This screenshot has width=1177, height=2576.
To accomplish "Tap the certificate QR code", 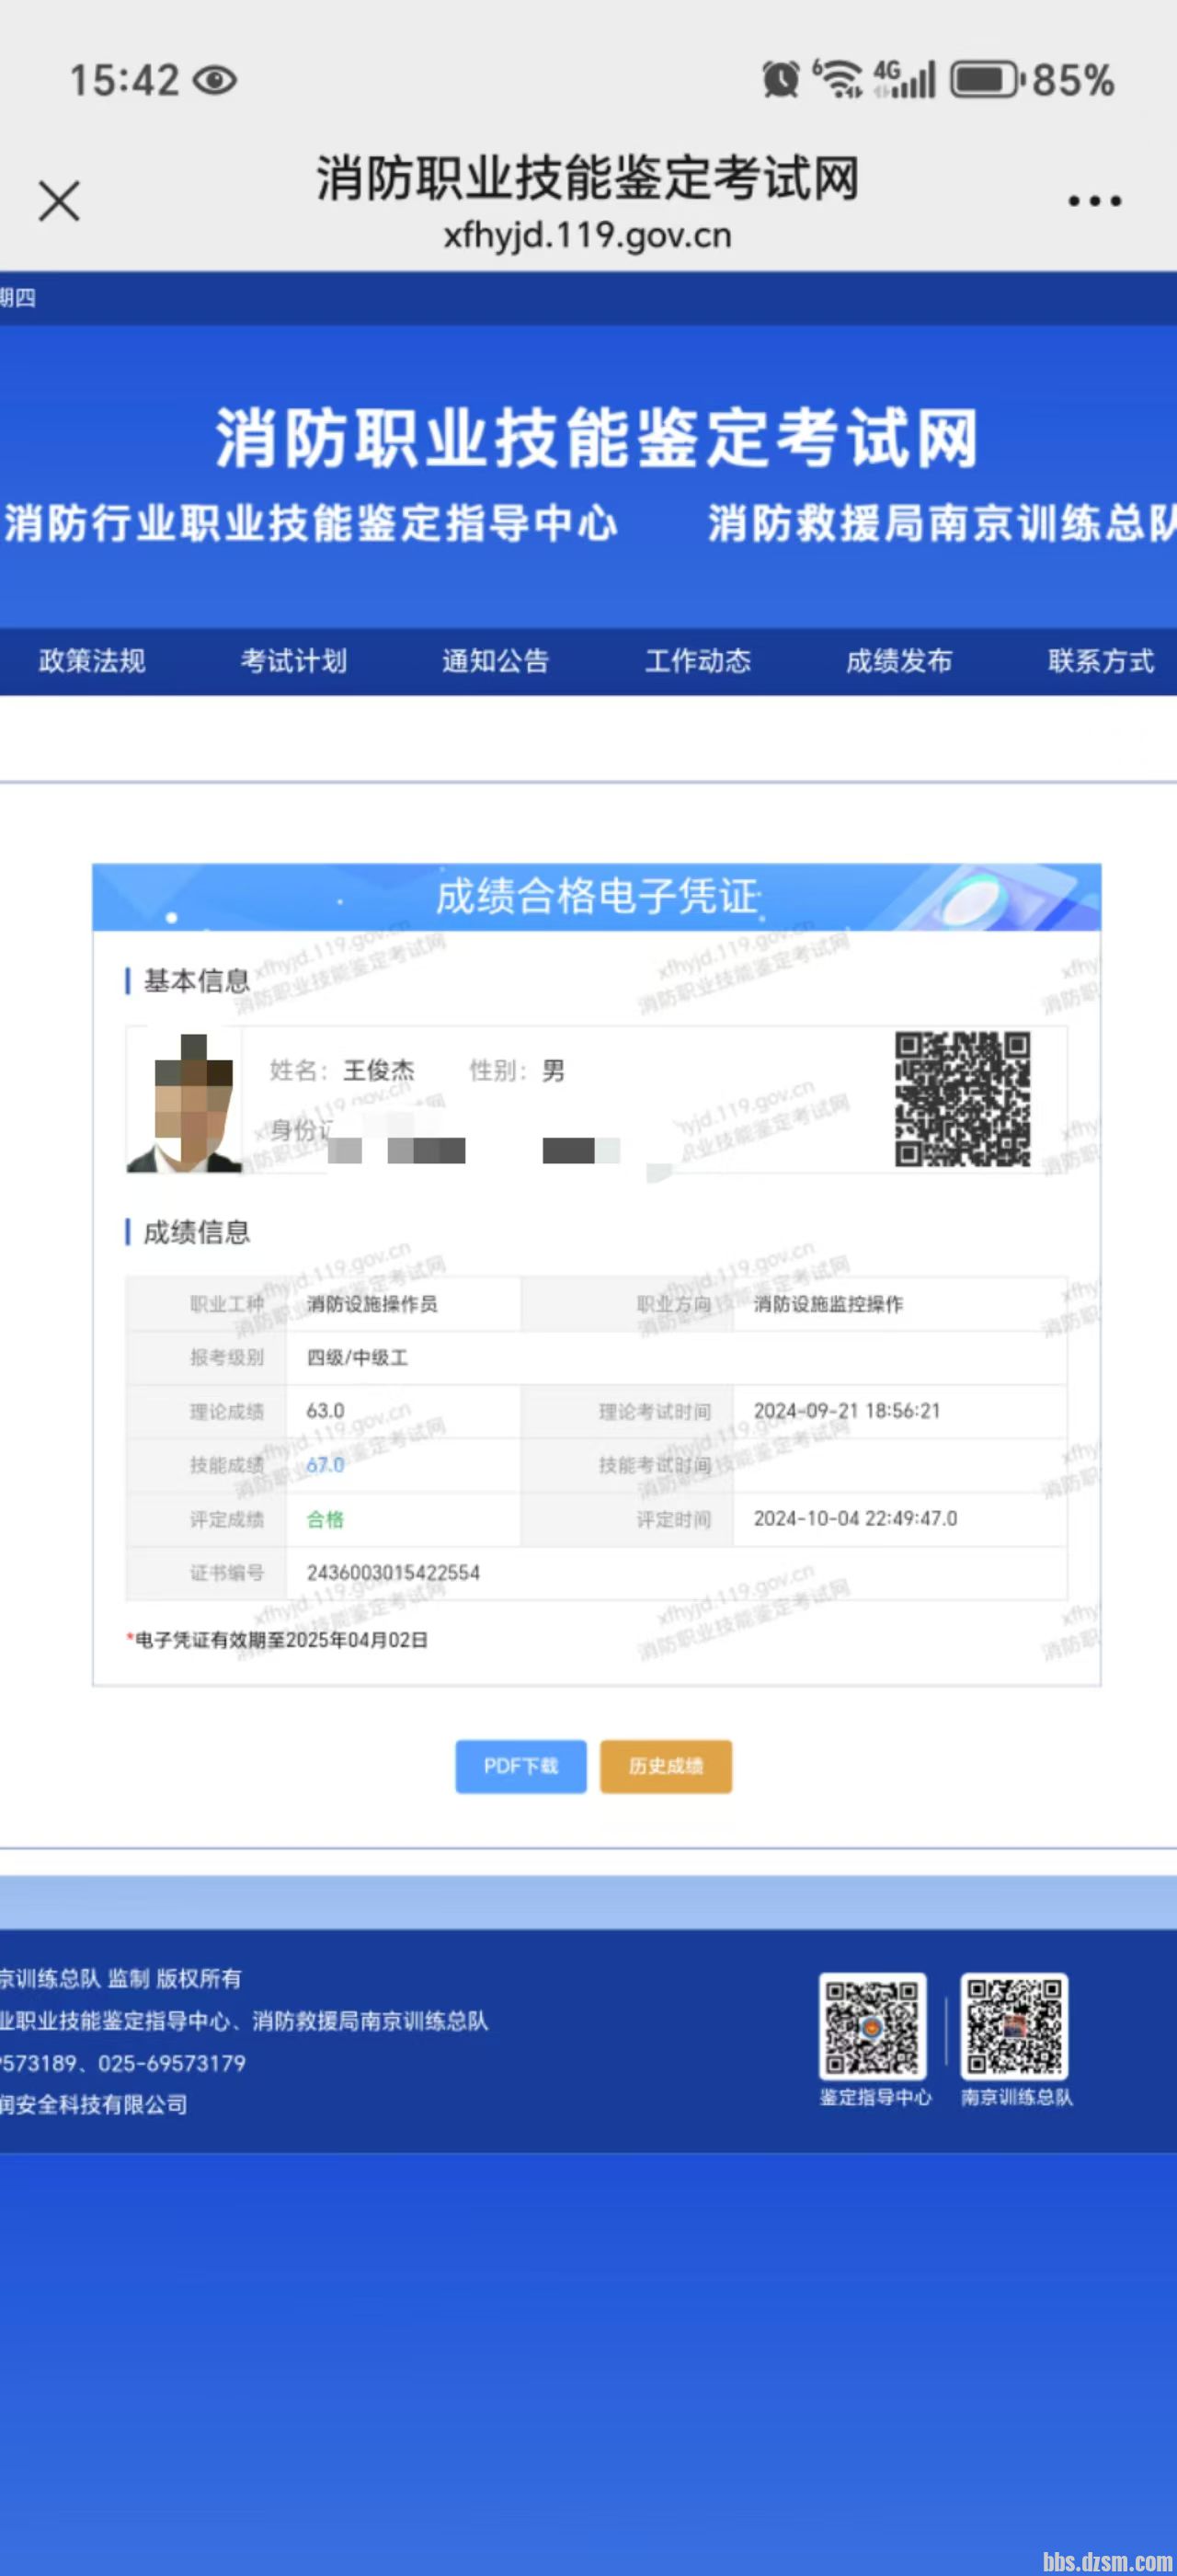I will (x=961, y=1099).
